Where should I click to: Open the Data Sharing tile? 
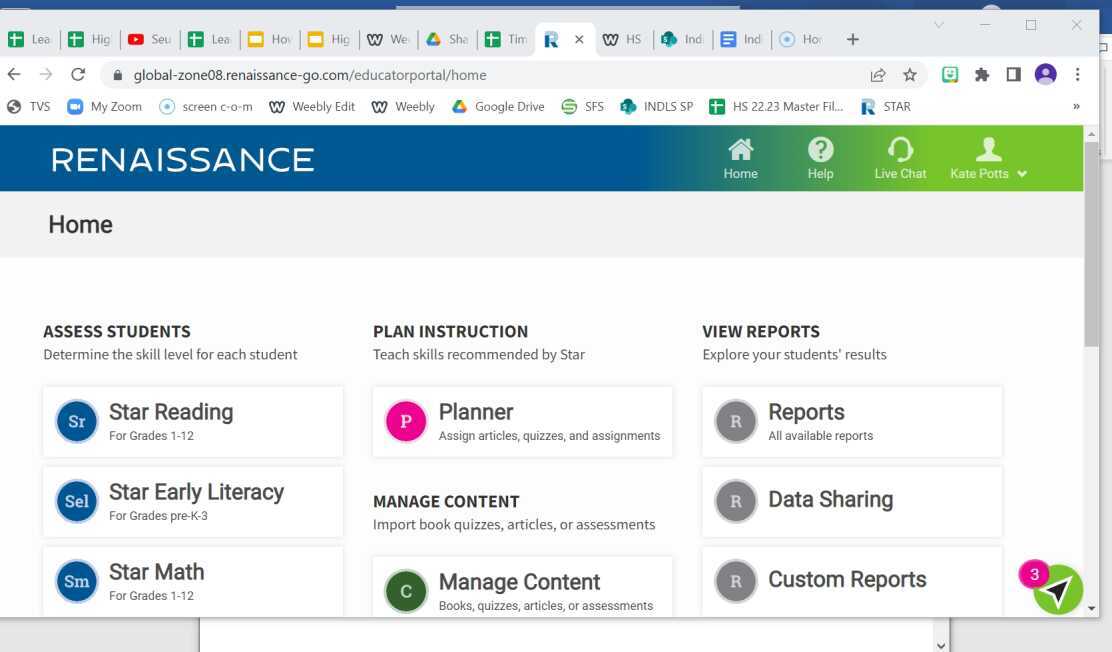click(x=852, y=502)
